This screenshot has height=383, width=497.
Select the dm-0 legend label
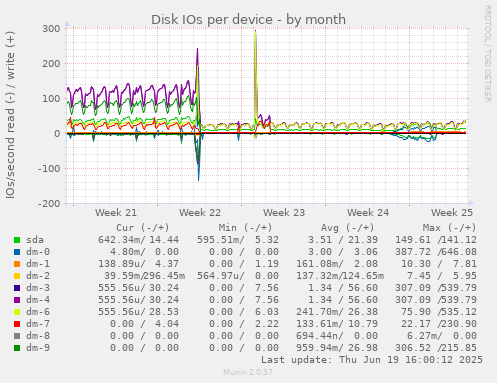[38, 252]
